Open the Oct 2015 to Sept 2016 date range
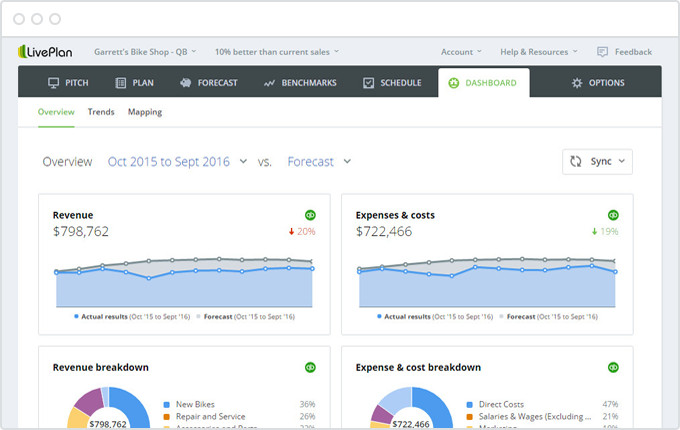 click(169, 162)
